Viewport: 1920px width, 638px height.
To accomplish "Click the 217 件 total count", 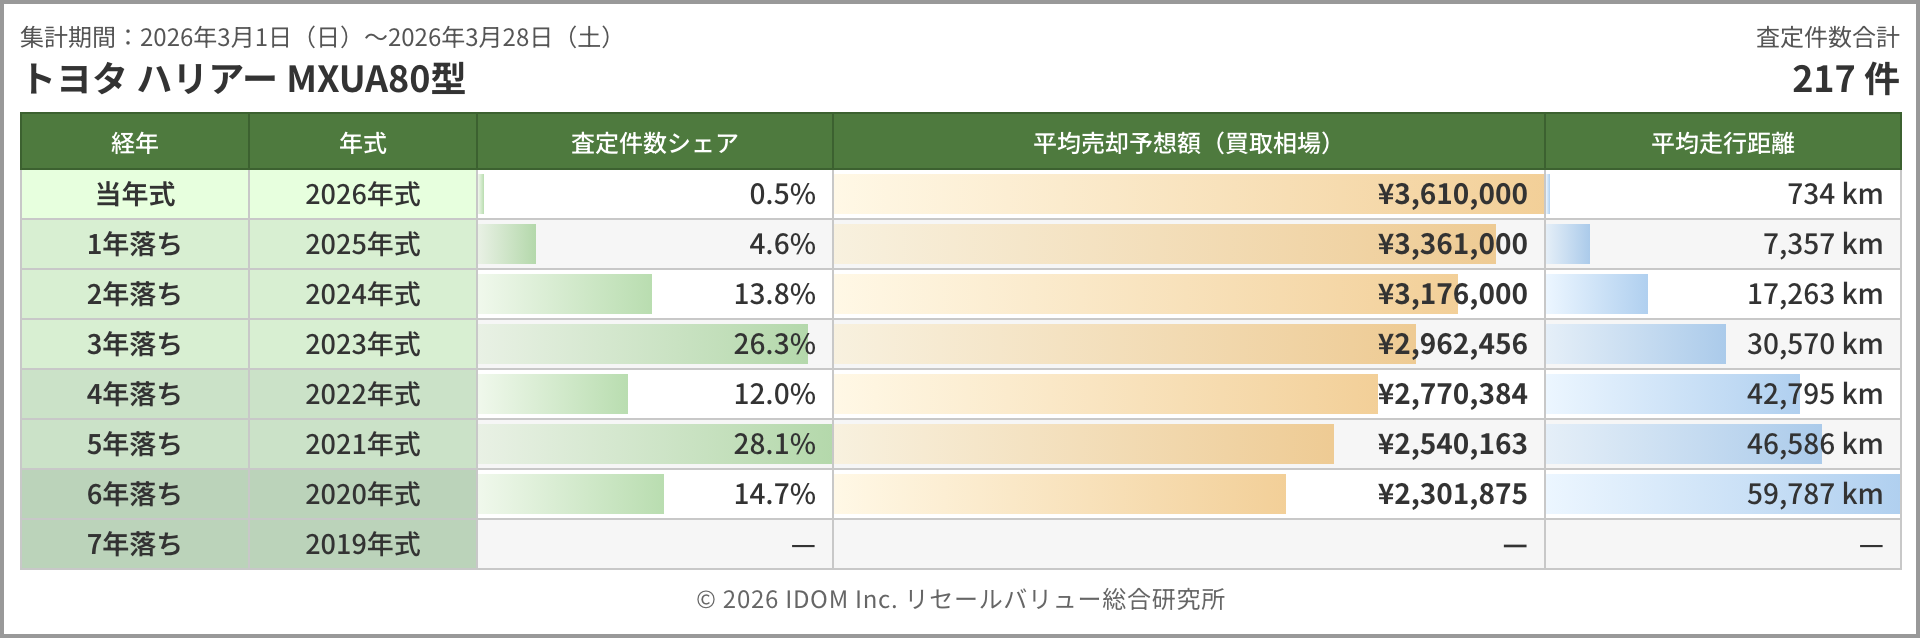I will pos(1844,79).
